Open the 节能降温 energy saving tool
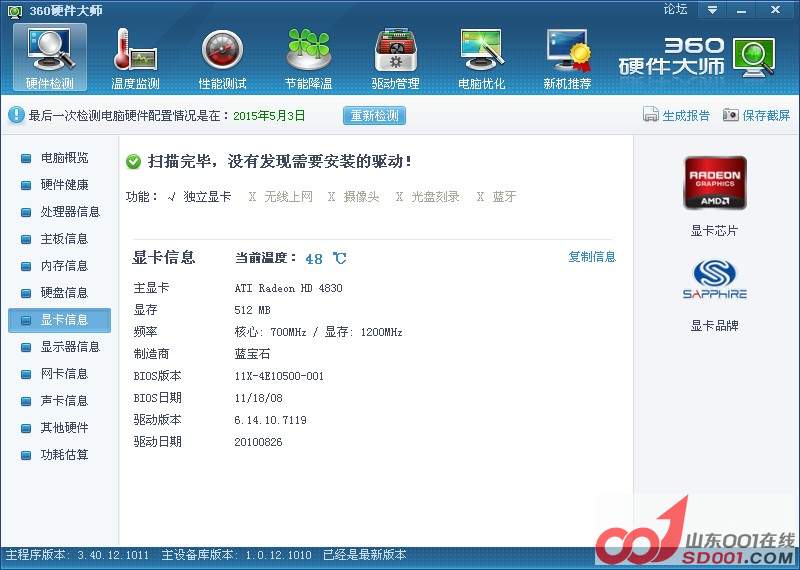This screenshot has width=800, height=570. (x=309, y=58)
